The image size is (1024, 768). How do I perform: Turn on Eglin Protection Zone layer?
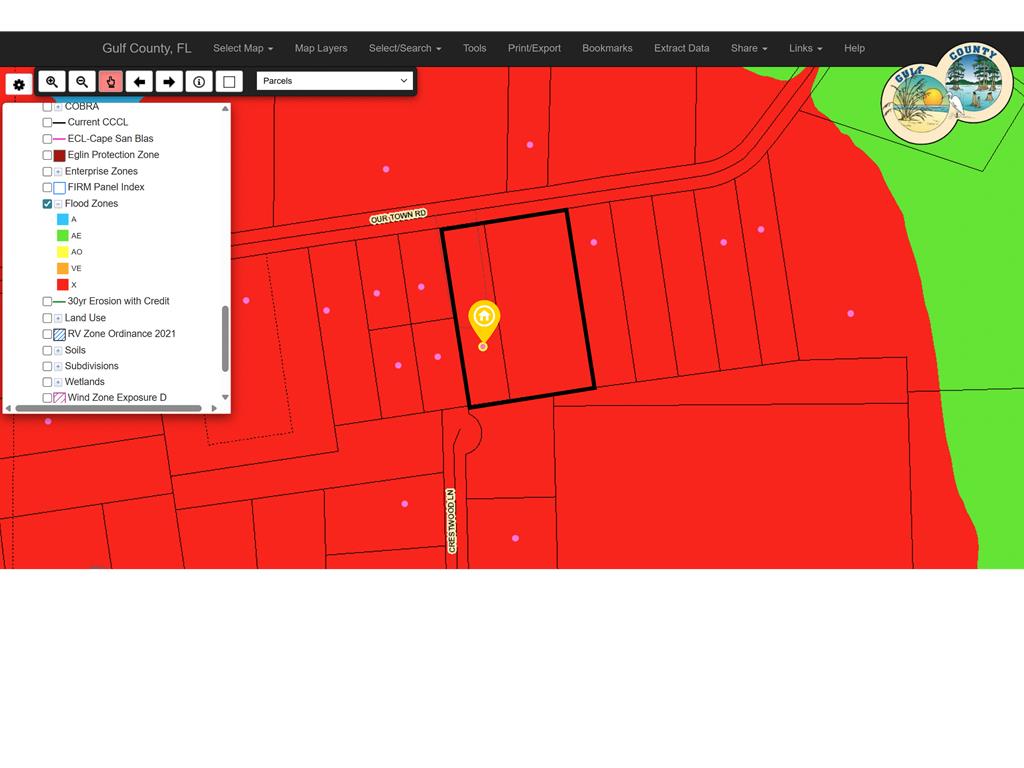tap(47, 155)
